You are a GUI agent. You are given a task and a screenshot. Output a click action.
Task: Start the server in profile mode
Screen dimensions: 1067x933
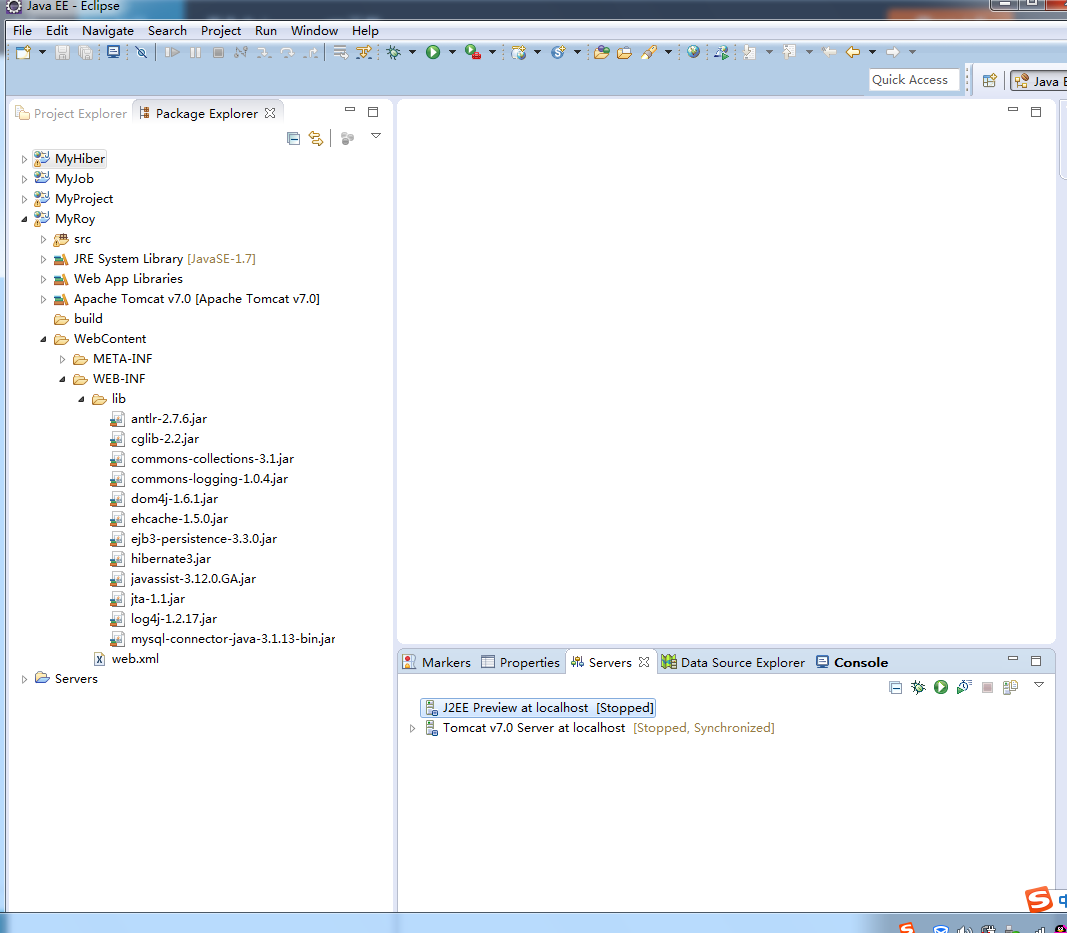[964, 687]
